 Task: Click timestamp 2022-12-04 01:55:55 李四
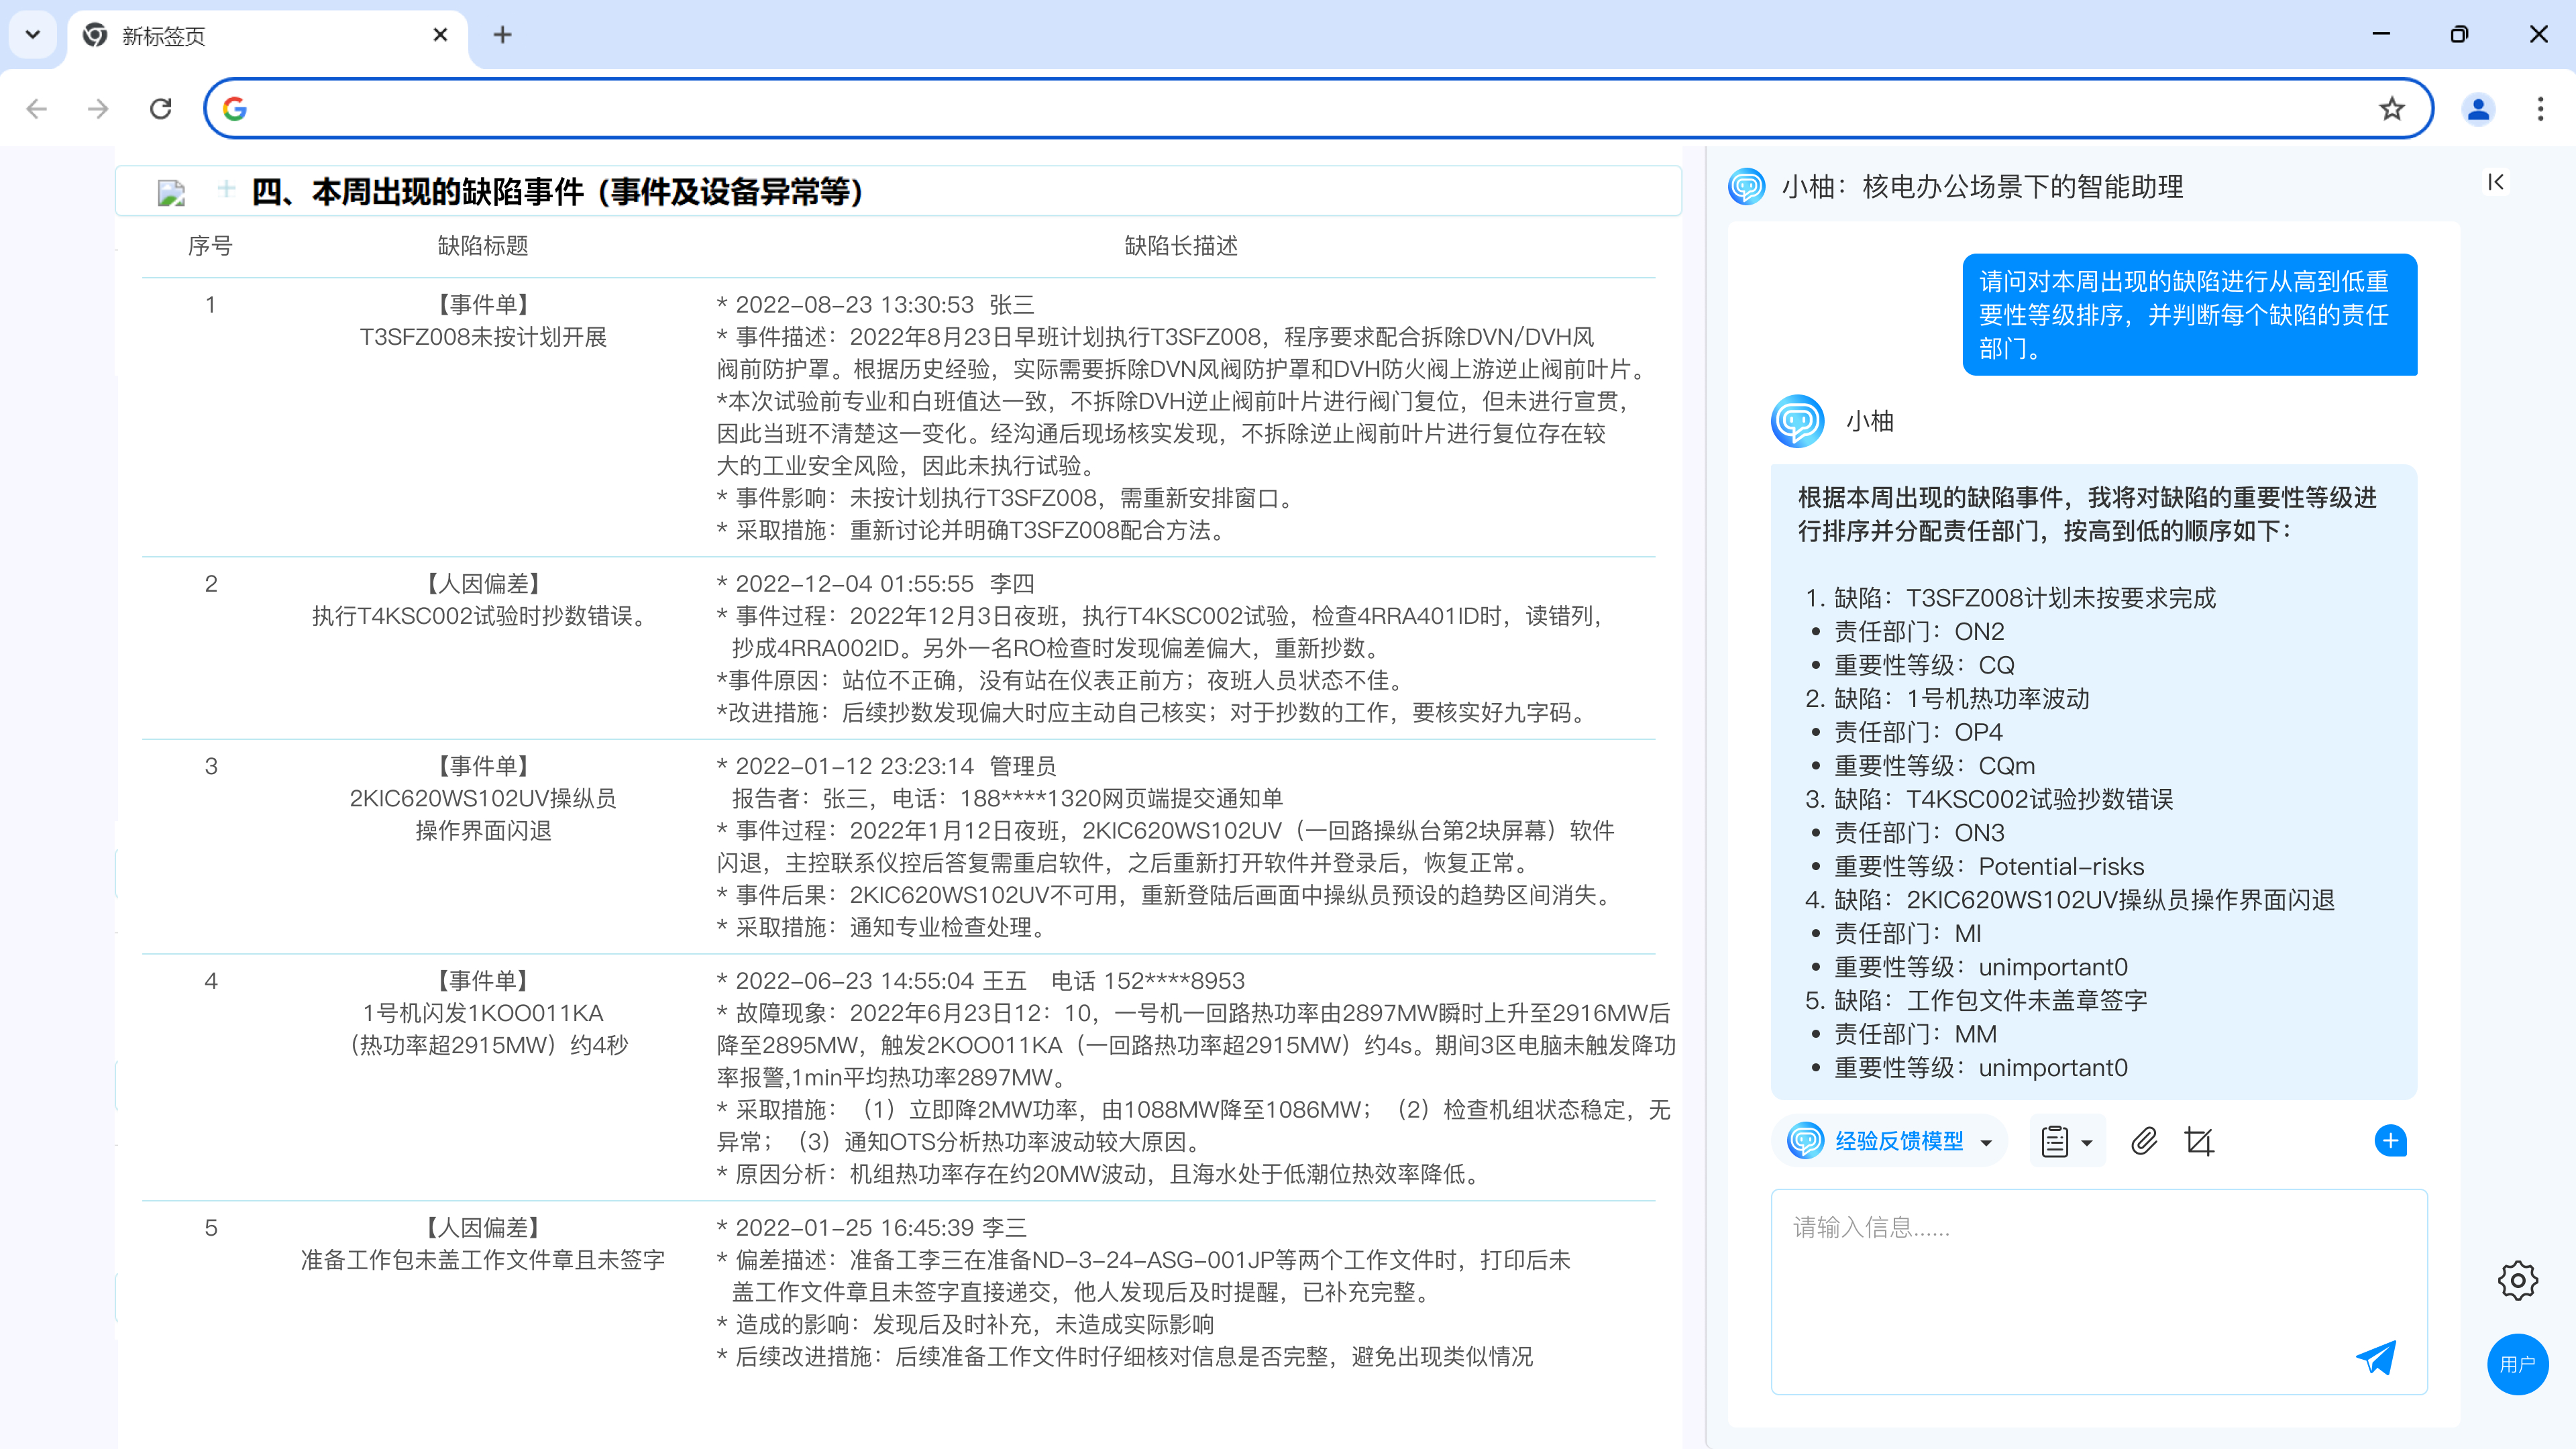[x=875, y=584]
